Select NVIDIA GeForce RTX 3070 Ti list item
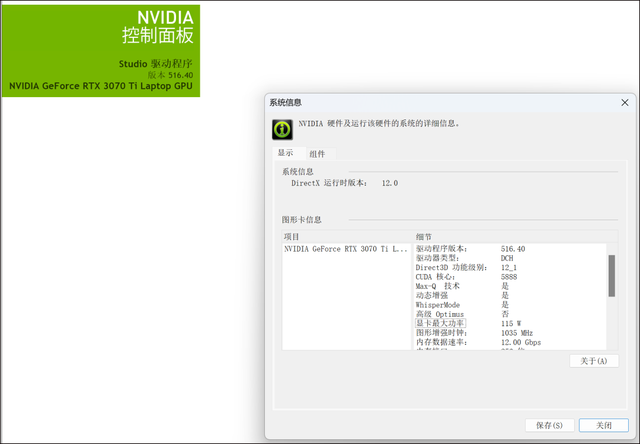This screenshot has width=640, height=444. coord(346,249)
